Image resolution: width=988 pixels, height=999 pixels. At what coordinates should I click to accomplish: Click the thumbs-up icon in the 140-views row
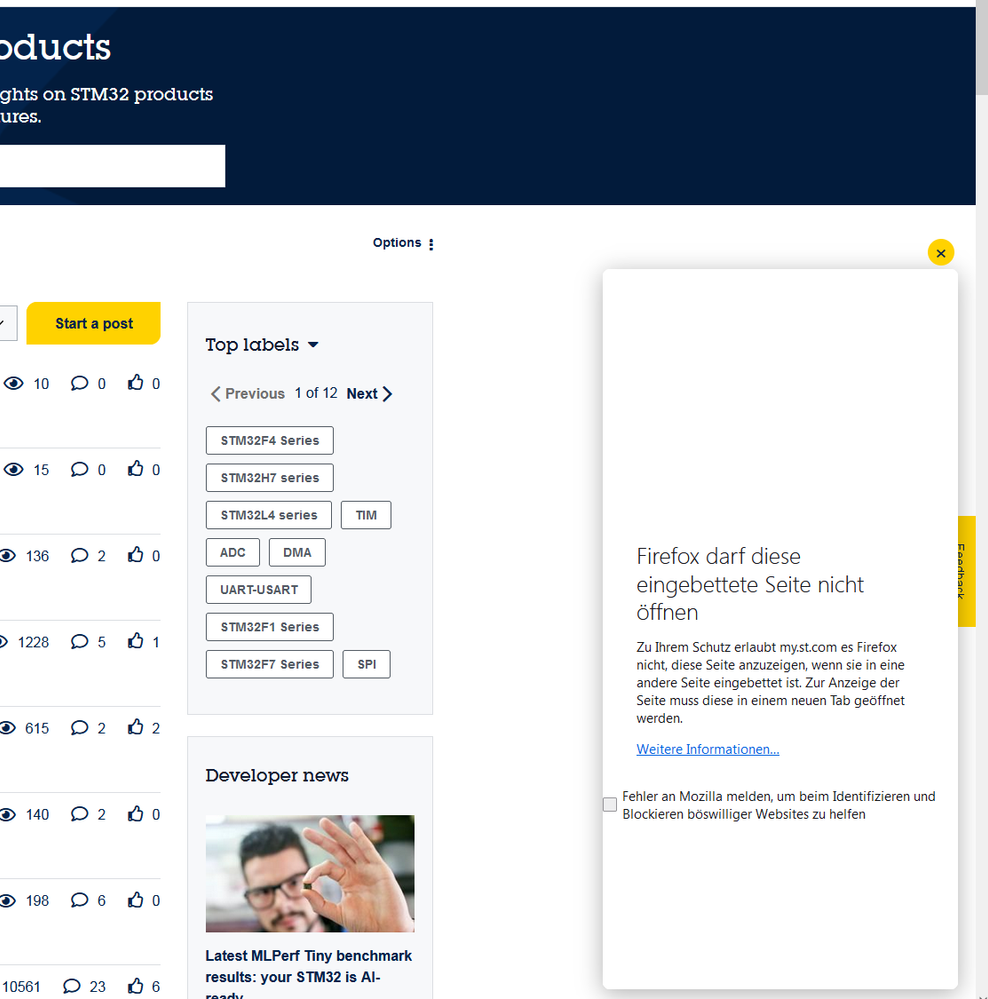[x=135, y=813]
